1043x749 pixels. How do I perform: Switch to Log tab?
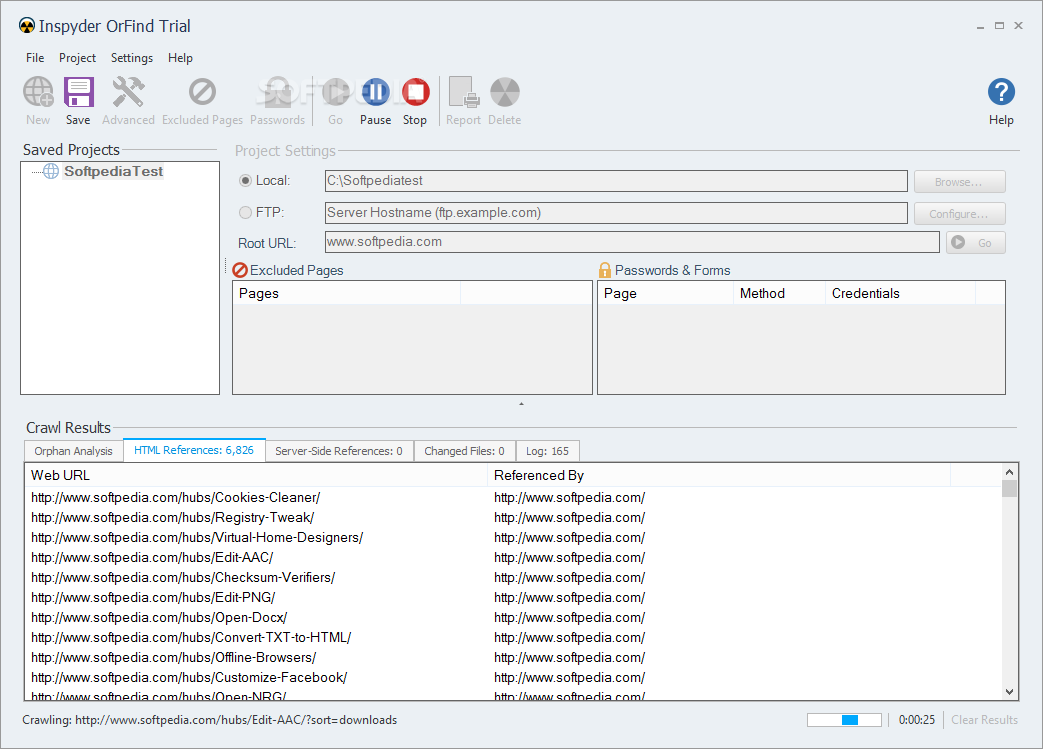coord(547,451)
